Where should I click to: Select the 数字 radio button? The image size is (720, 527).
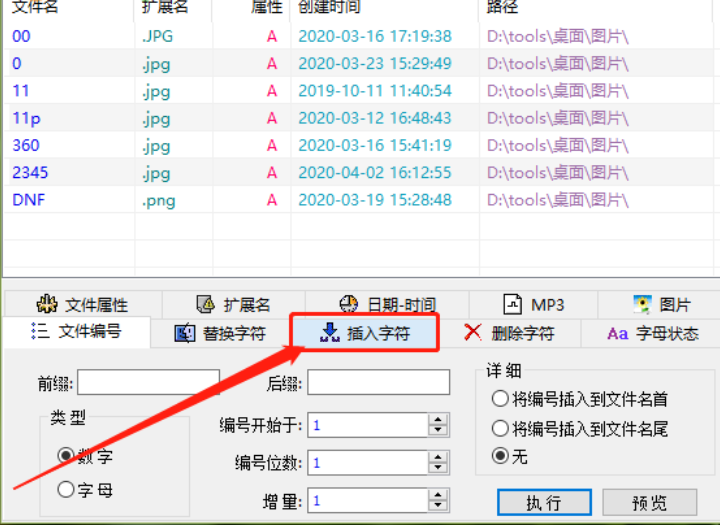coord(66,456)
